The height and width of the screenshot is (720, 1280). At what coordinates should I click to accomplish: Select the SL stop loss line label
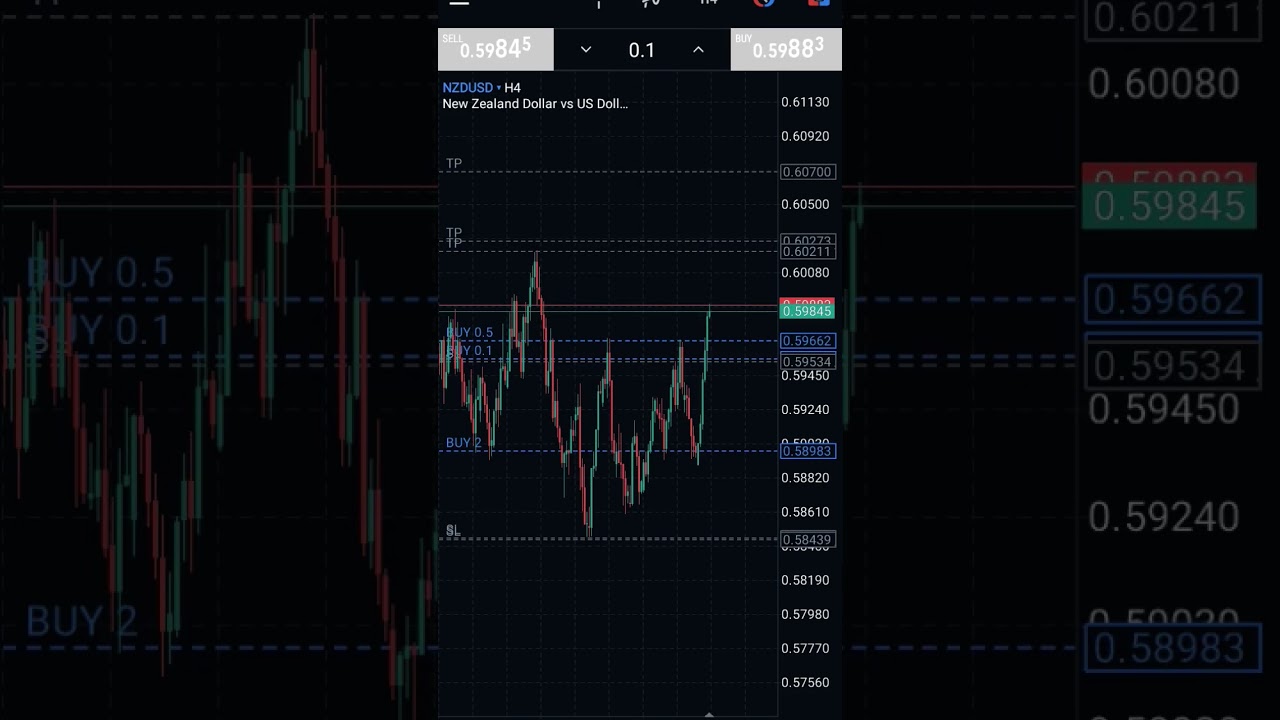pos(453,531)
